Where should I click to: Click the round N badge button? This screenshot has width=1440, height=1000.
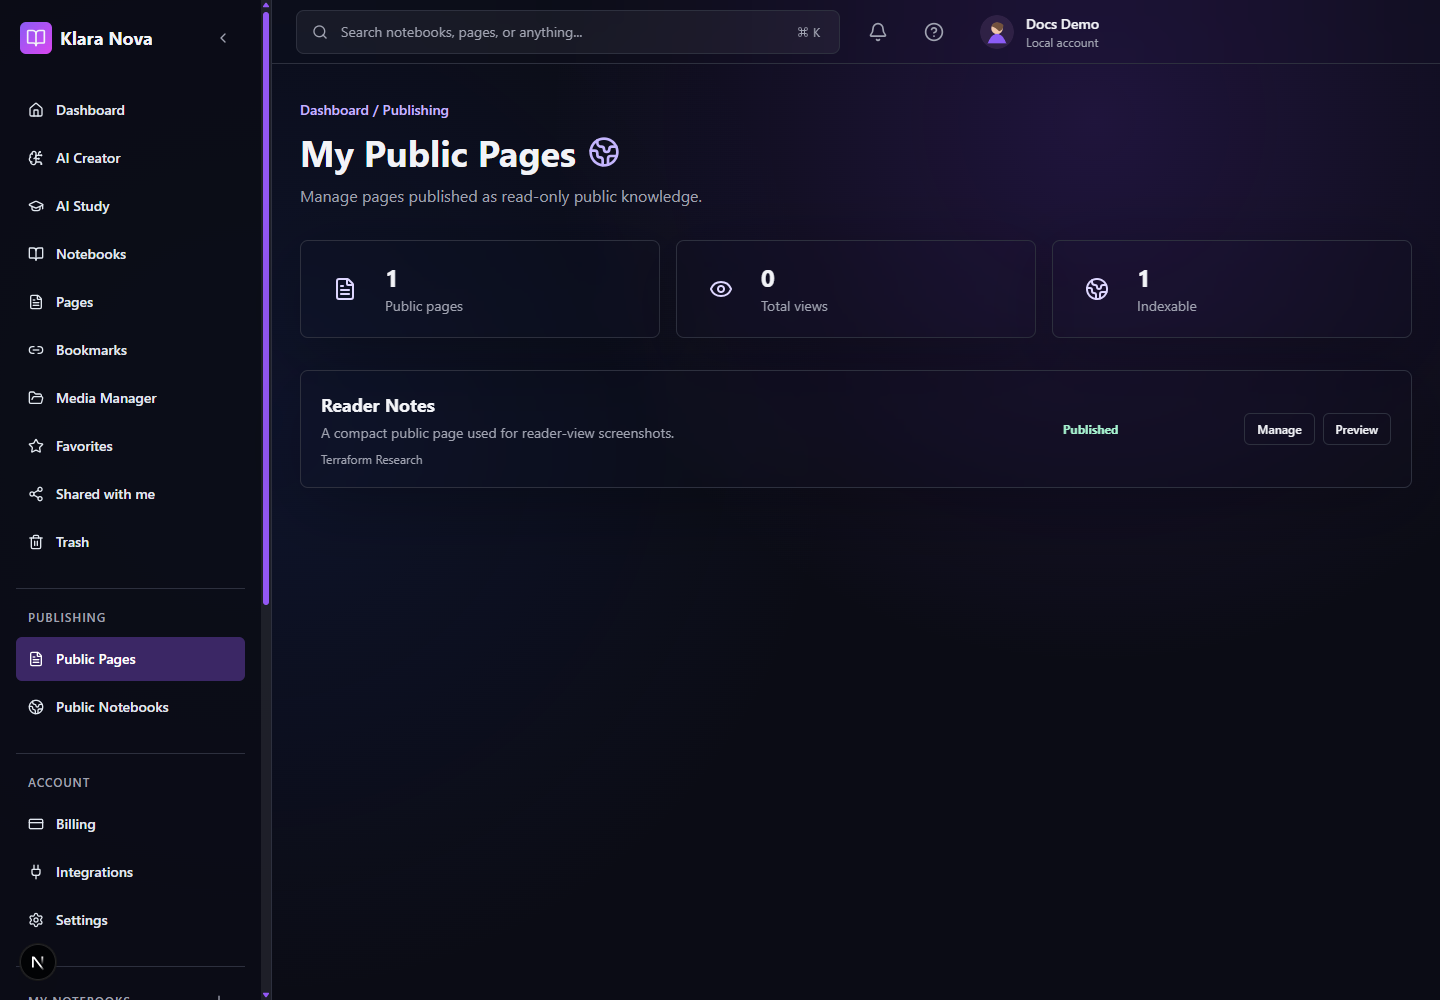38,962
